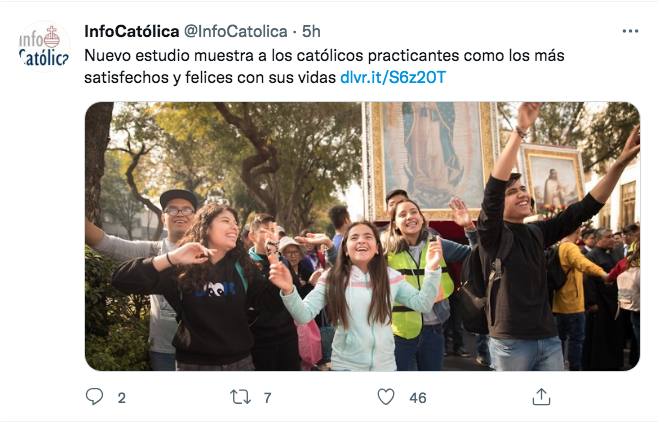
Task: Open the tweet via the 5h timestamp
Action: pos(311,31)
